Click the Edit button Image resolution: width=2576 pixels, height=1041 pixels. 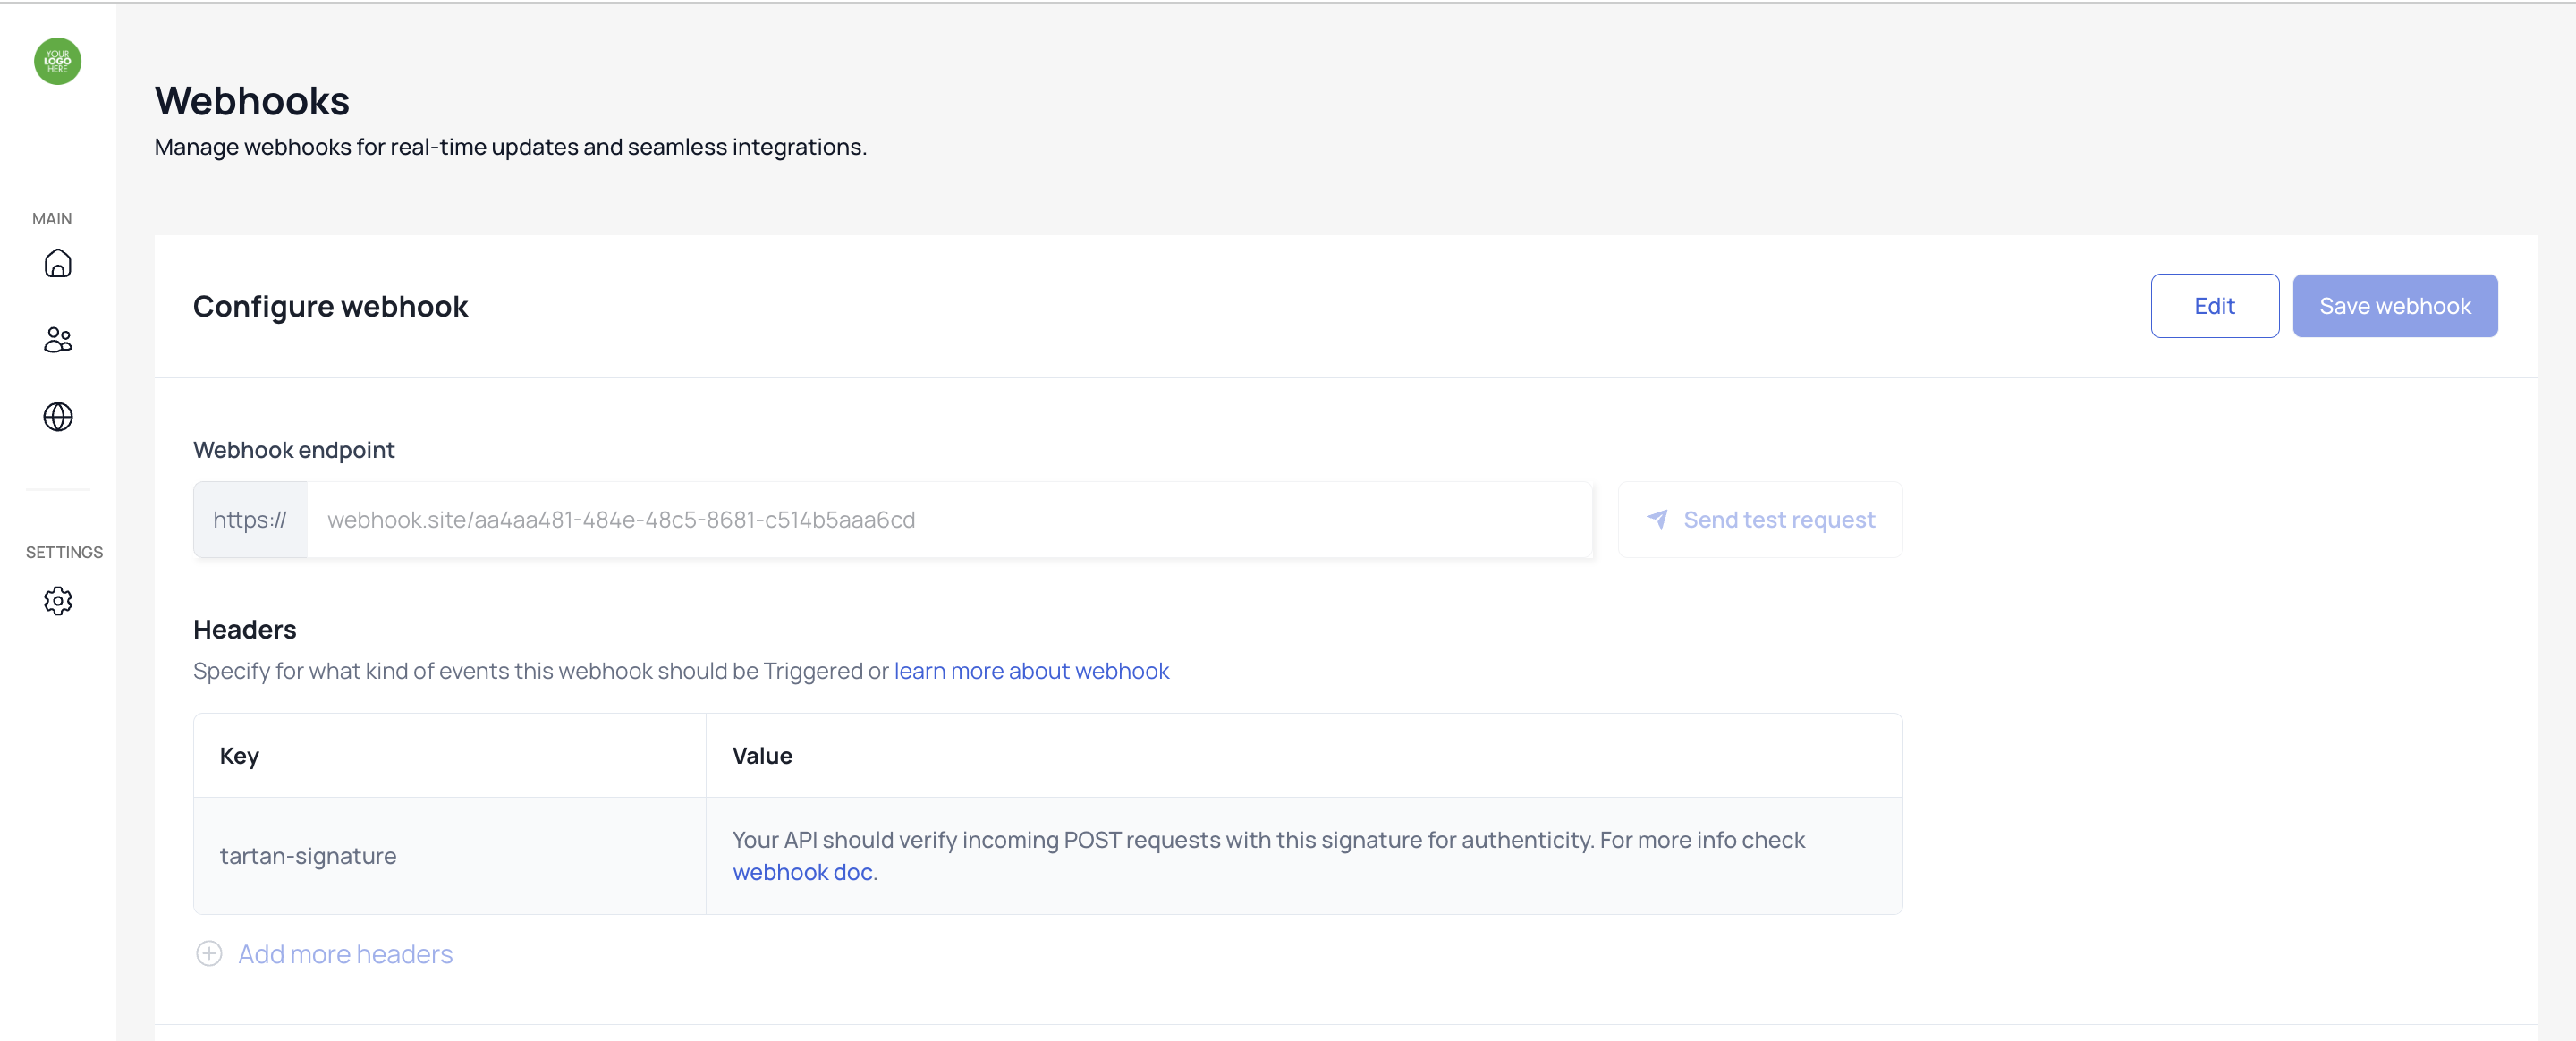click(x=2214, y=306)
